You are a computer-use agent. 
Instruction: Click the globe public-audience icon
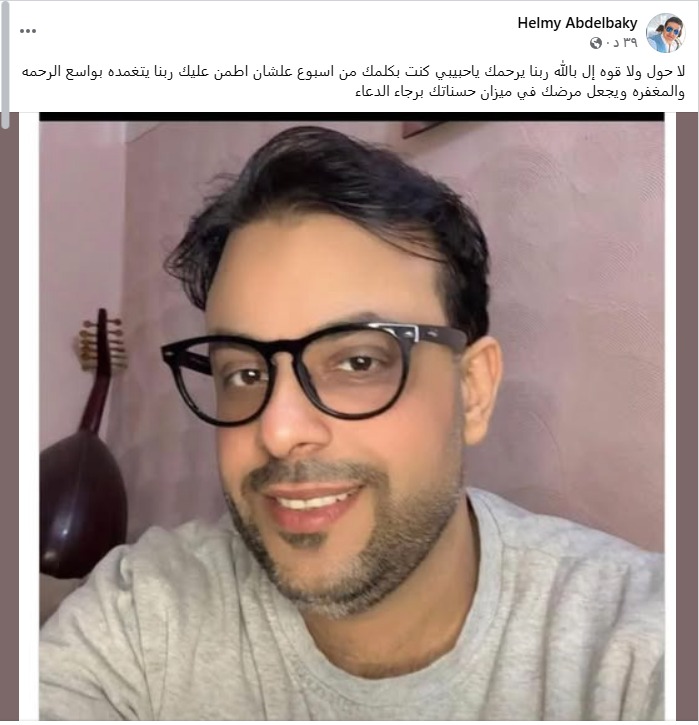click(x=596, y=43)
